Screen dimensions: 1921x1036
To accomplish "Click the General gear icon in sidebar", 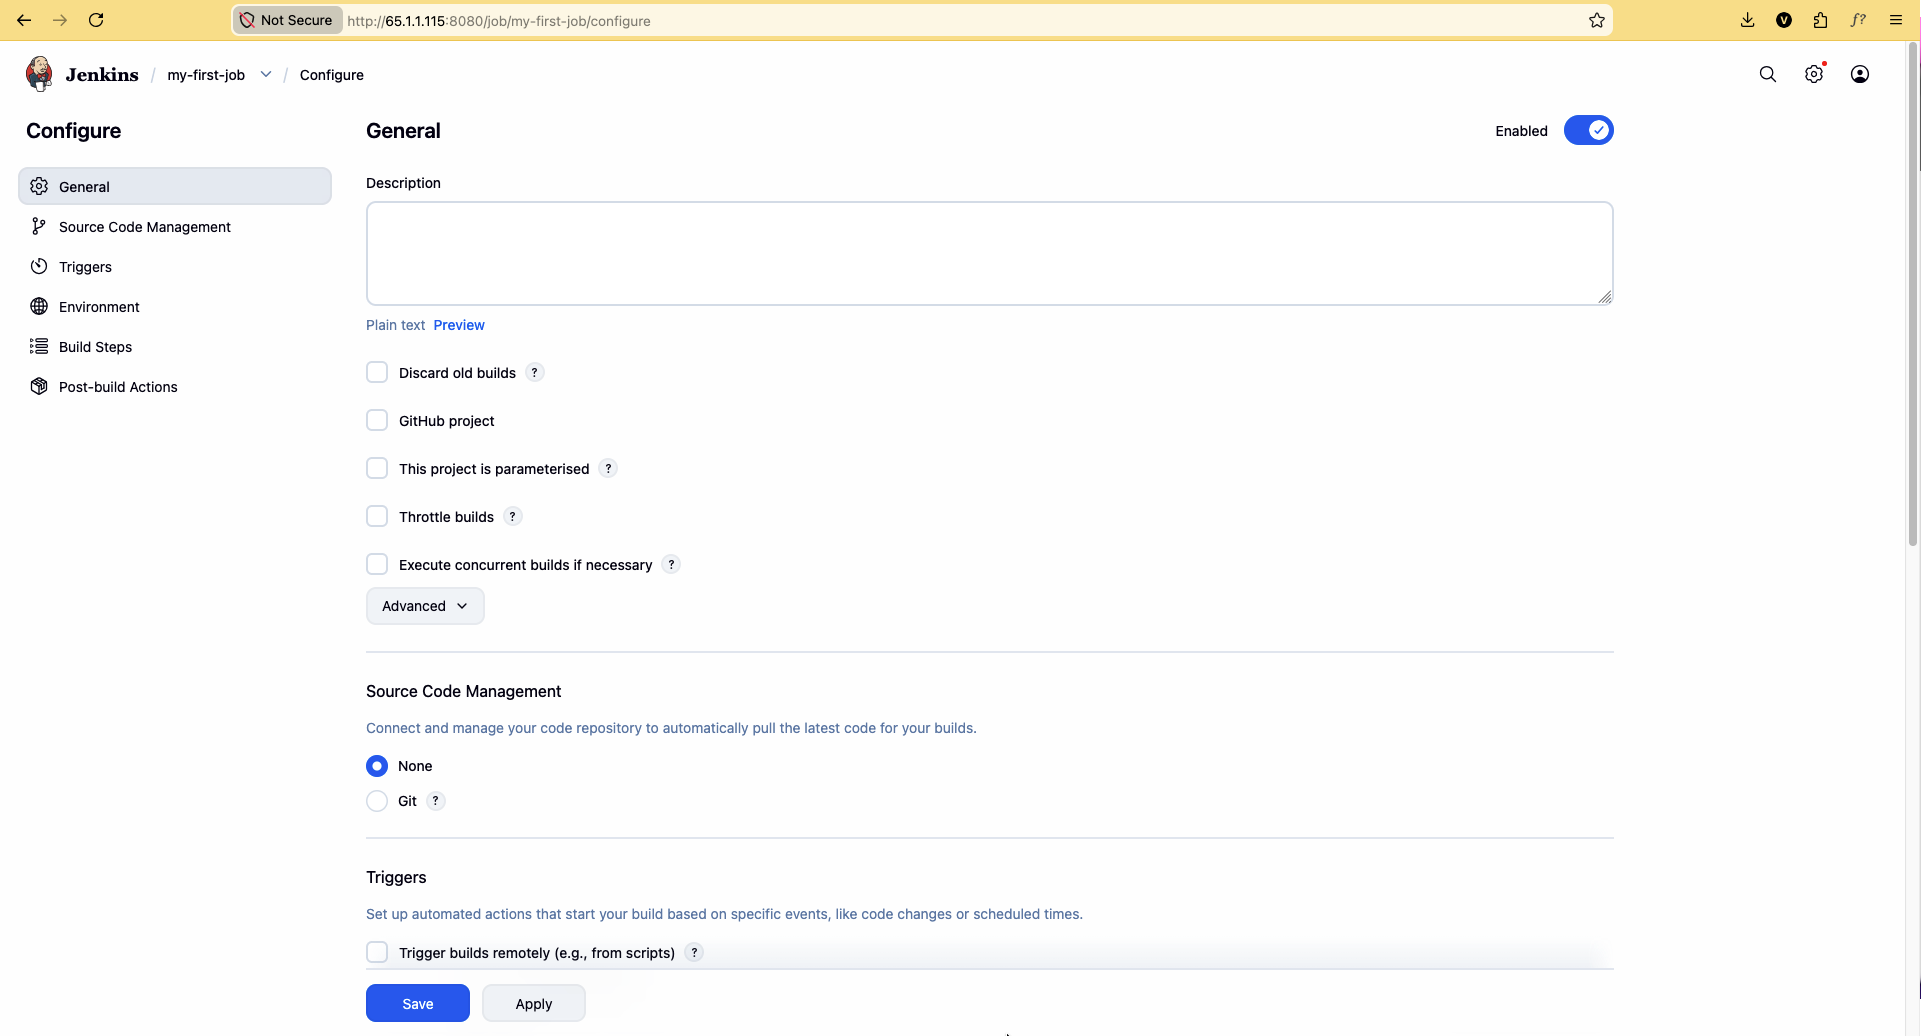I will pyautogui.click(x=39, y=186).
